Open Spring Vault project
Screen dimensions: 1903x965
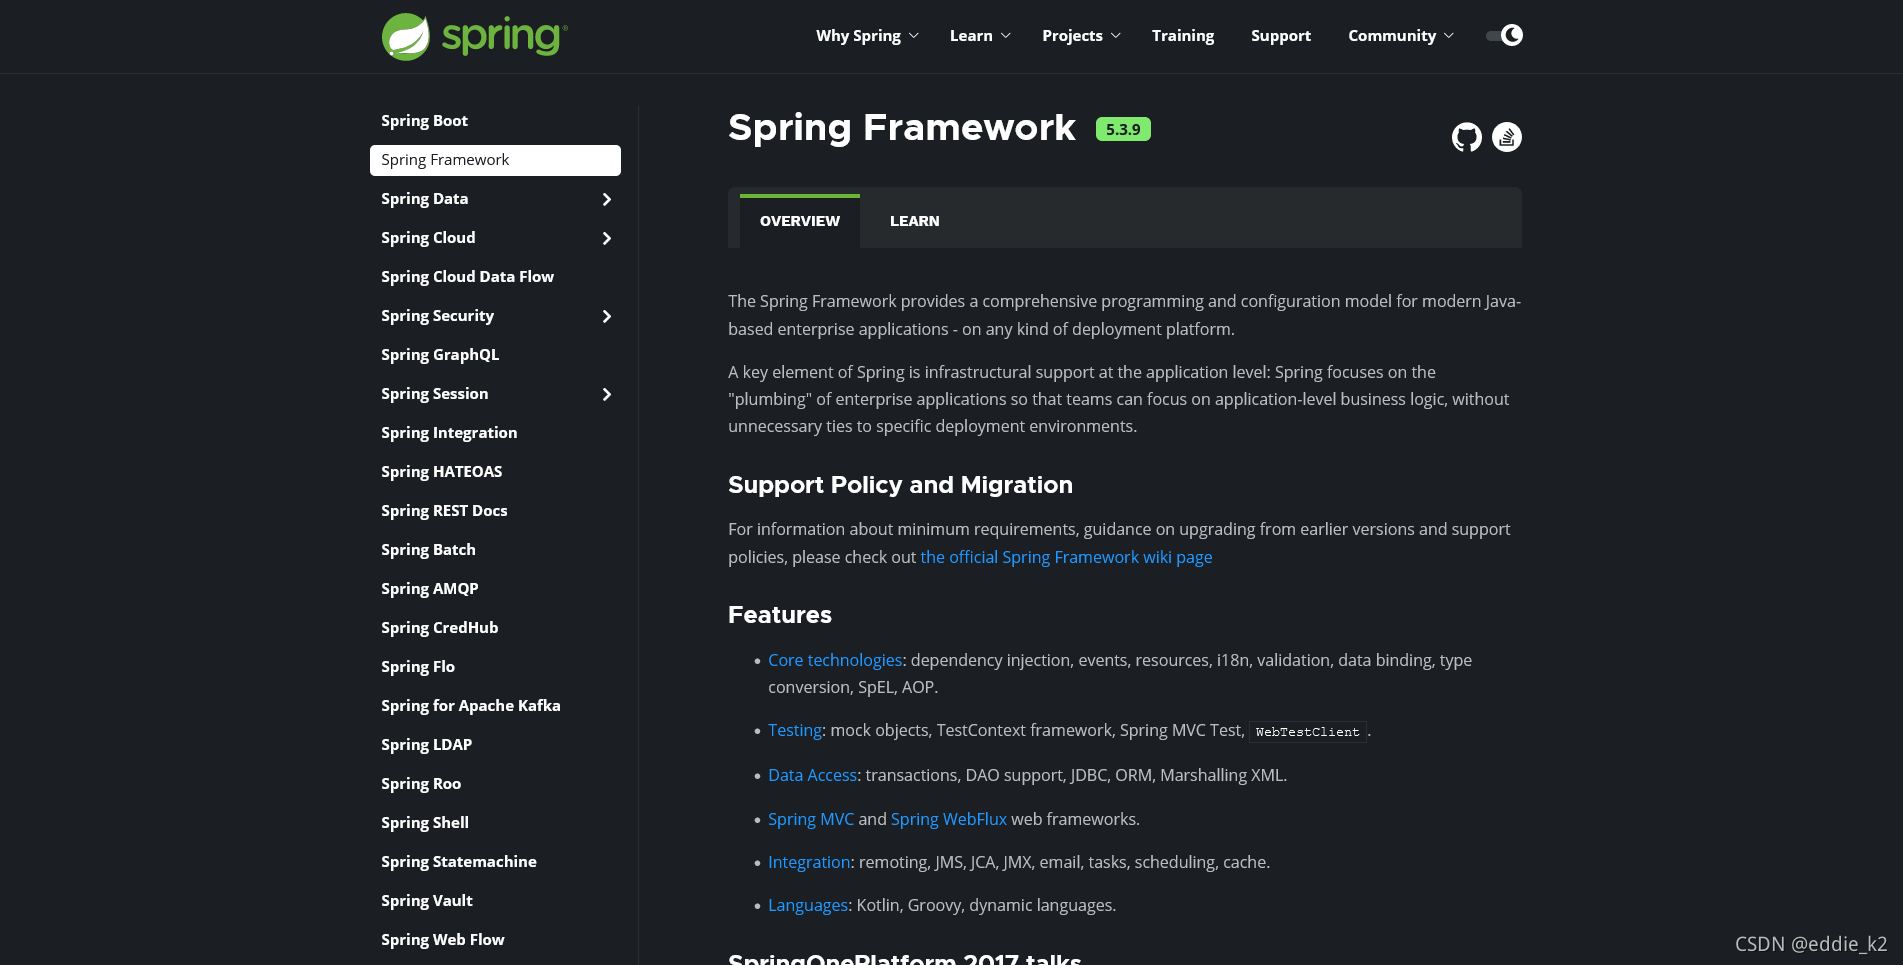(427, 901)
